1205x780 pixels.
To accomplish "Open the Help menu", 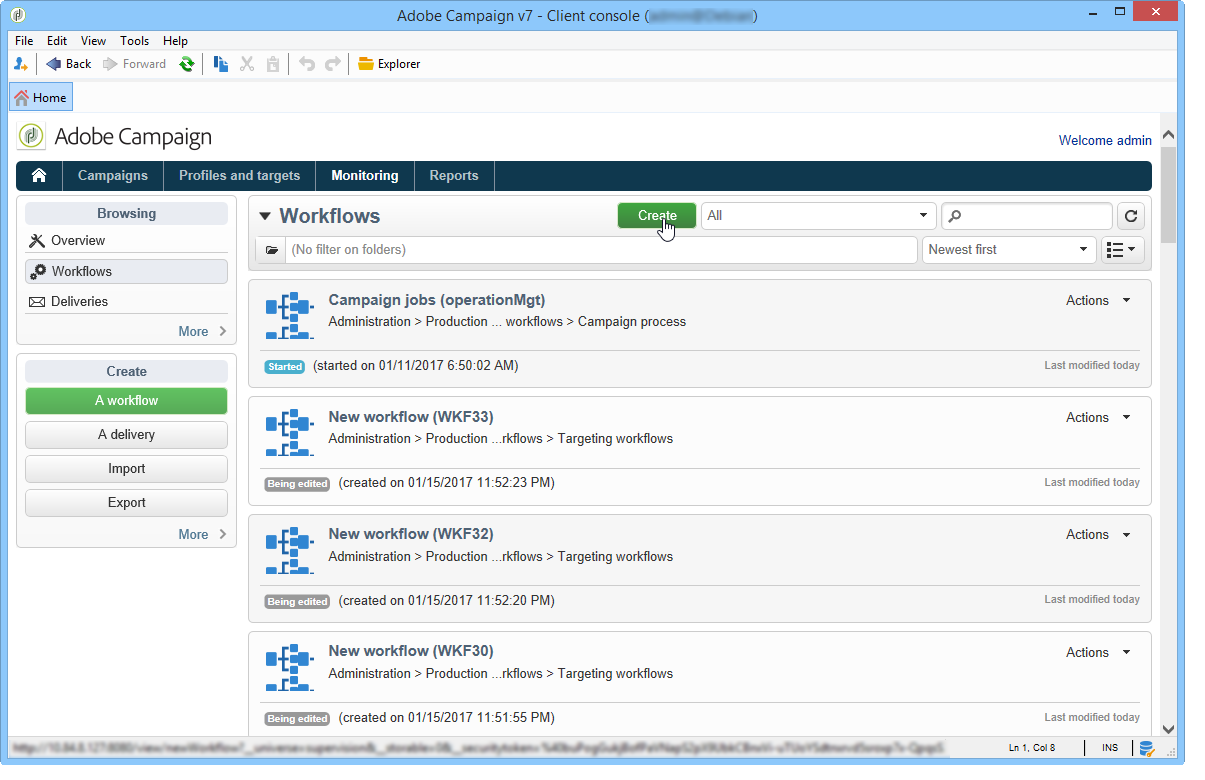I will (176, 41).
